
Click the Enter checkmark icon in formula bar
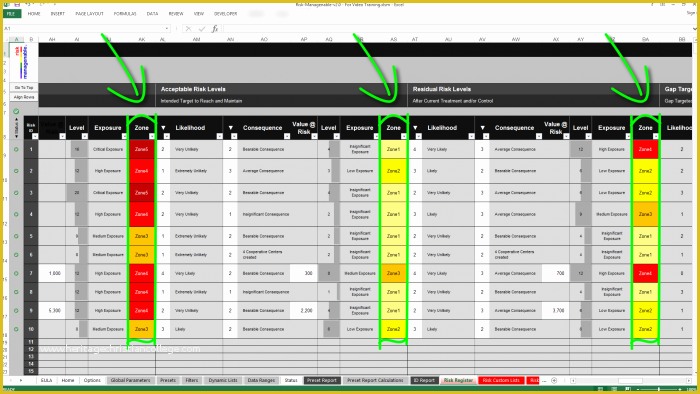pos(202,29)
